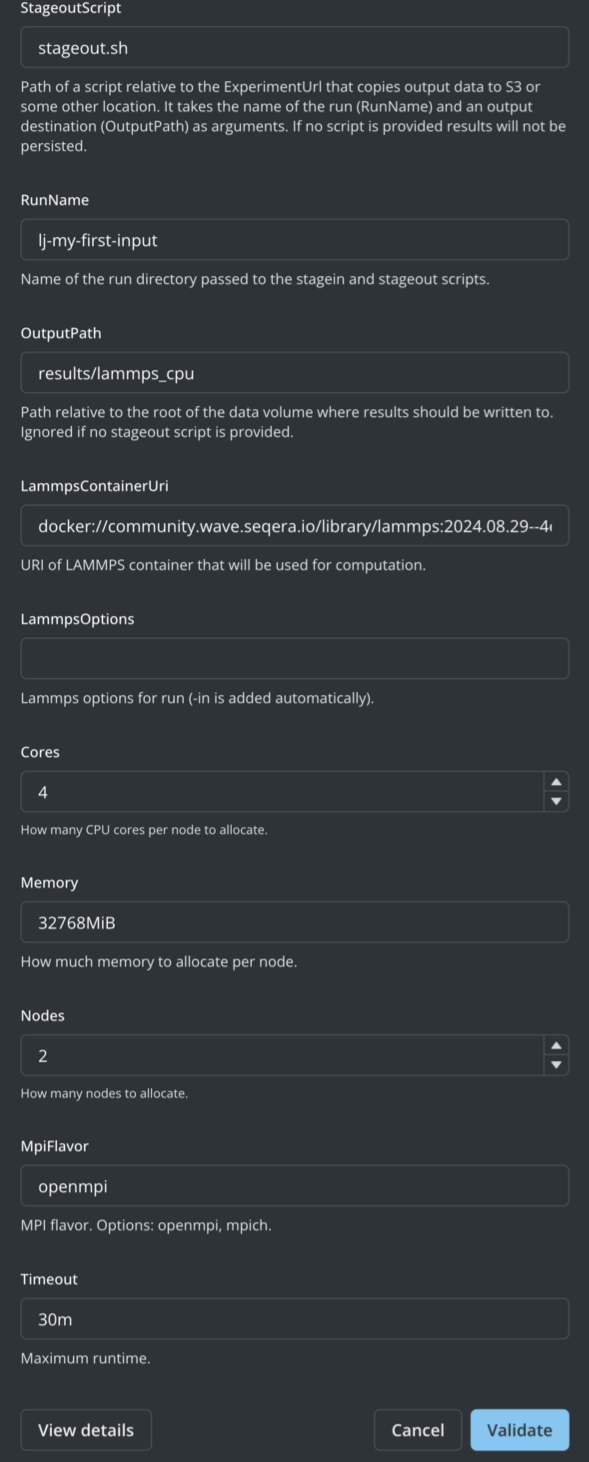This screenshot has width=589, height=1462.
Task: Click the LammpsContainerUri docker URI field
Action: tap(294, 524)
